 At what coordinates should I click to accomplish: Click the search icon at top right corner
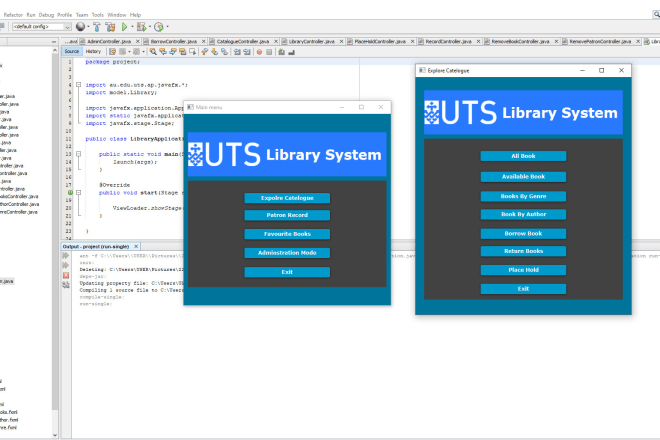656,15
